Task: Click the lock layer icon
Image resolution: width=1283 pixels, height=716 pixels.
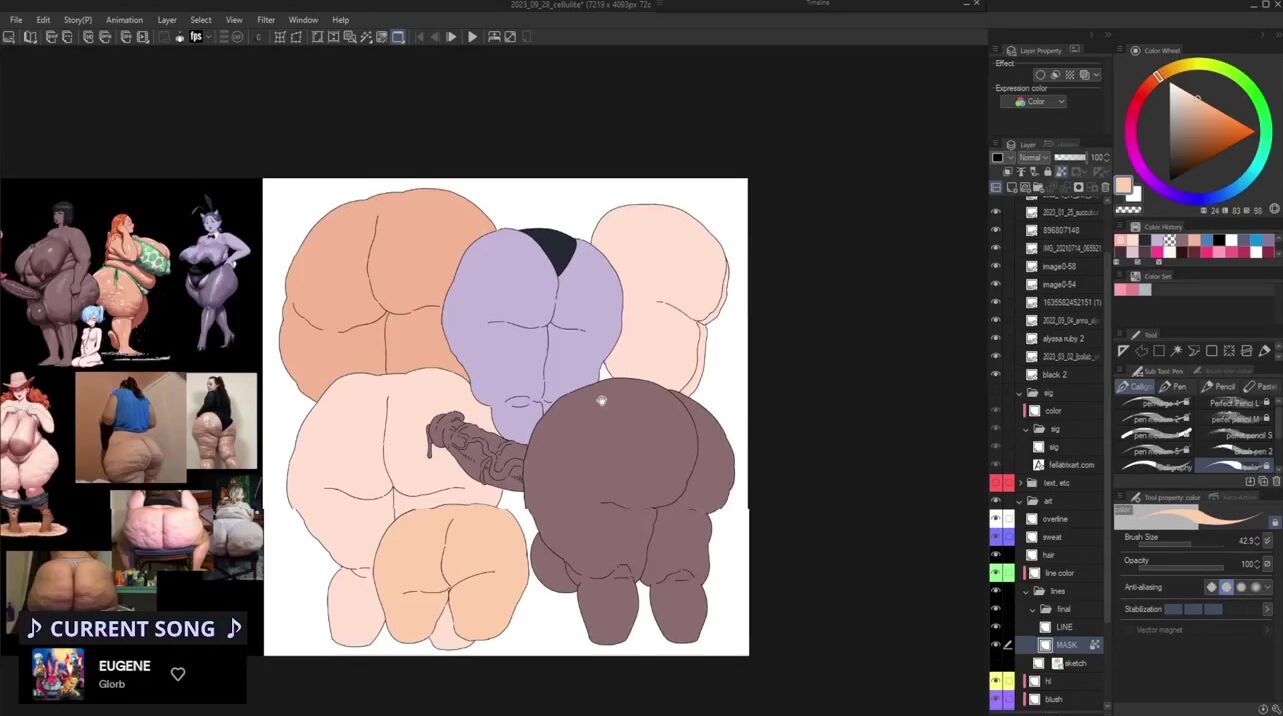Action: coord(1047,172)
